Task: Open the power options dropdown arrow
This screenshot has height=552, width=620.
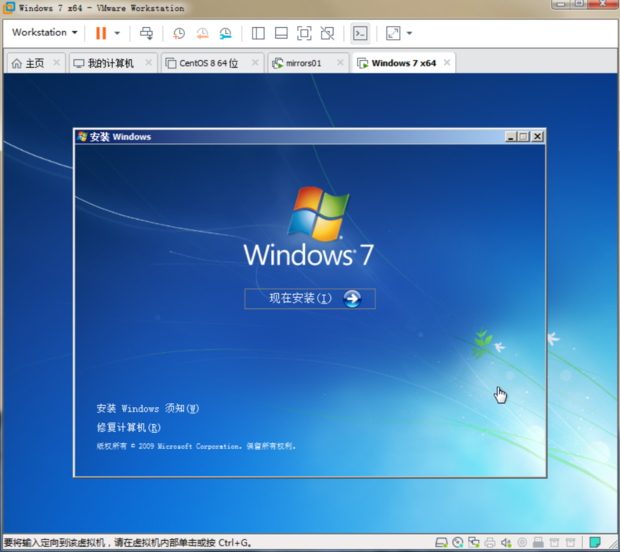Action: click(117, 33)
